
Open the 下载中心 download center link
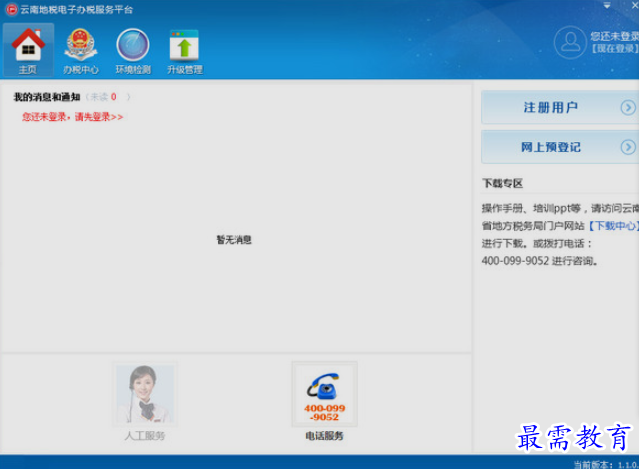[x=612, y=226]
